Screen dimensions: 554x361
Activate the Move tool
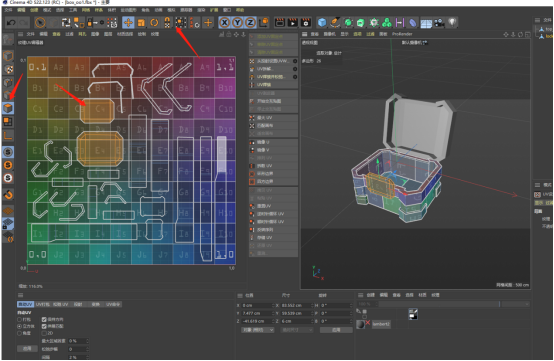tap(128, 23)
